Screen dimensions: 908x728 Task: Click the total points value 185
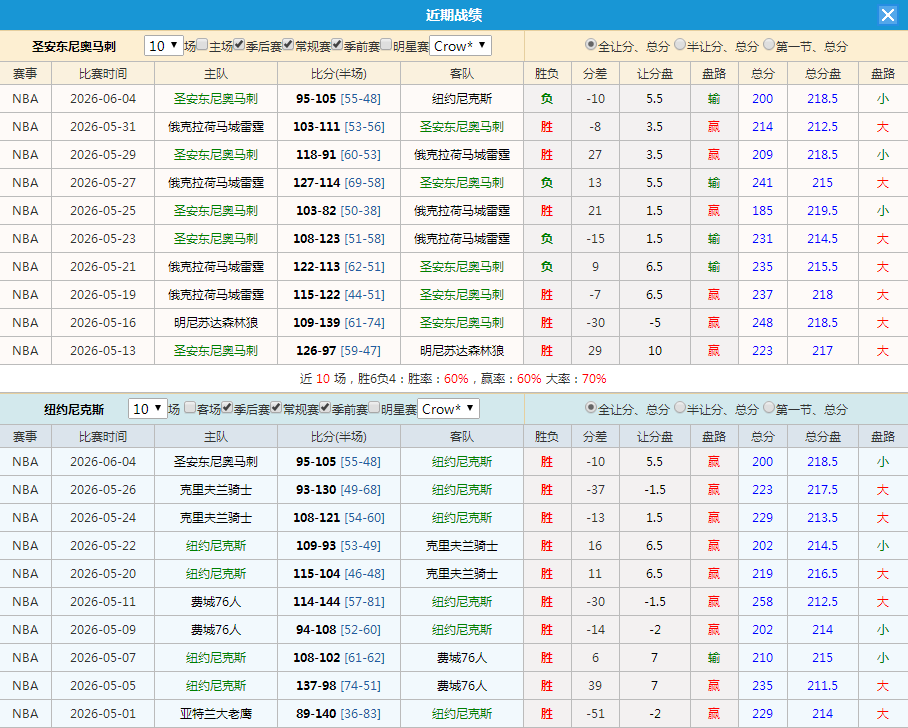[763, 211]
